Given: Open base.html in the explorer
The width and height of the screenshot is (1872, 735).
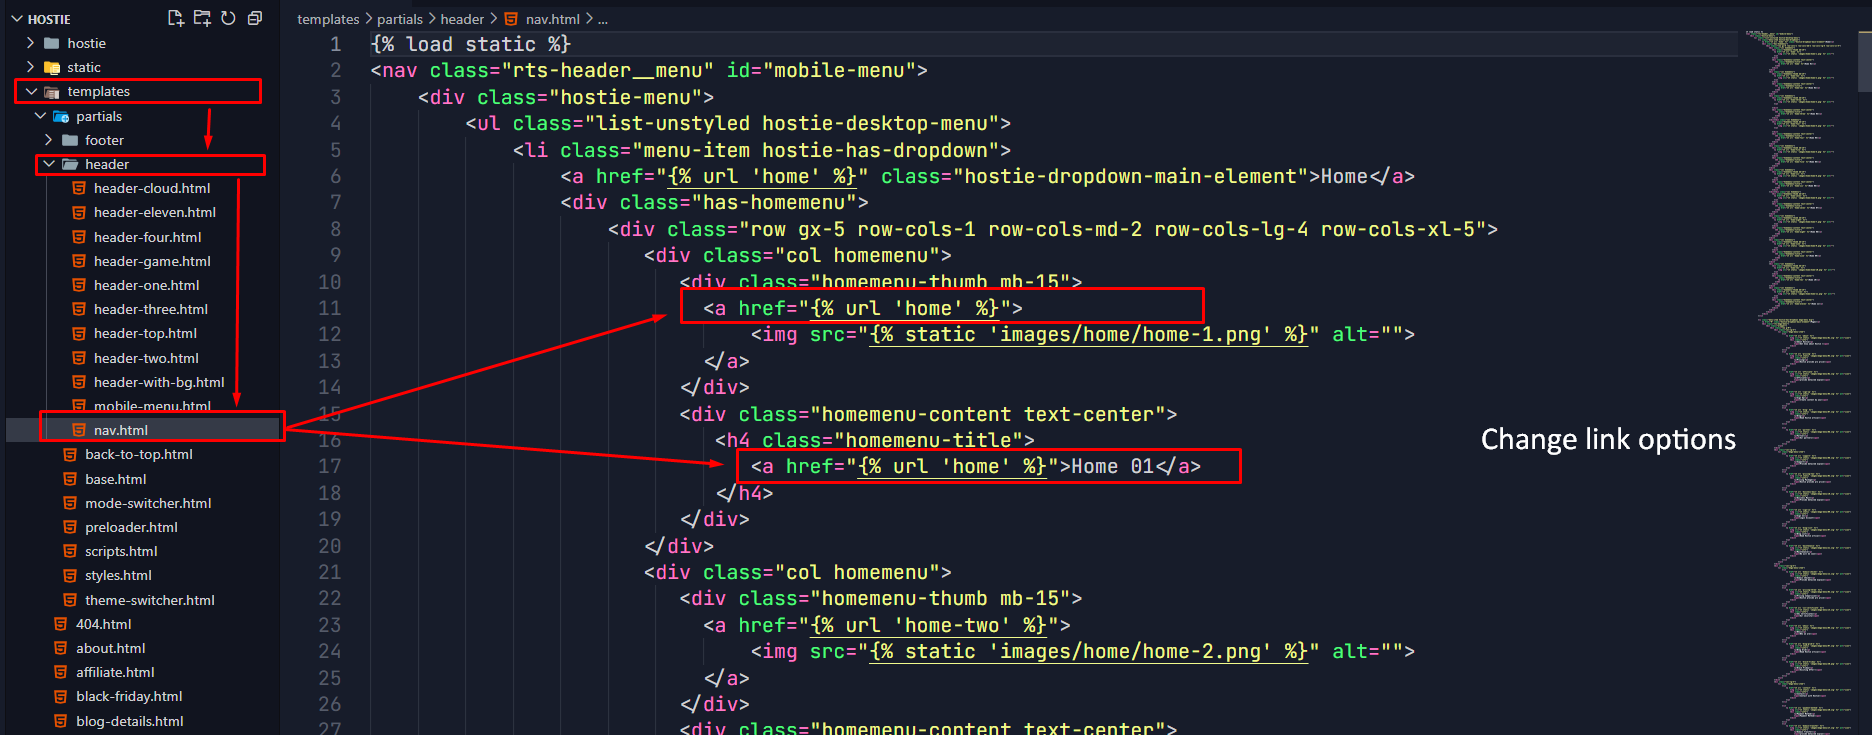Looking at the screenshot, I should click(115, 479).
